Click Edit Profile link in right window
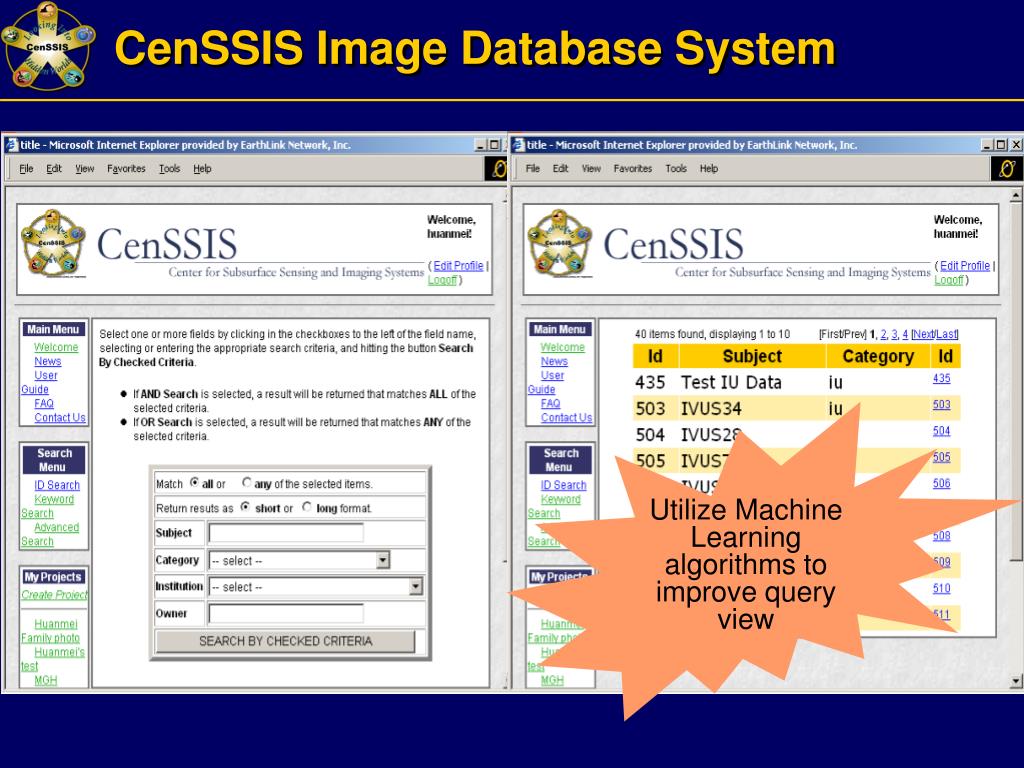1024x768 pixels. [965, 266]
